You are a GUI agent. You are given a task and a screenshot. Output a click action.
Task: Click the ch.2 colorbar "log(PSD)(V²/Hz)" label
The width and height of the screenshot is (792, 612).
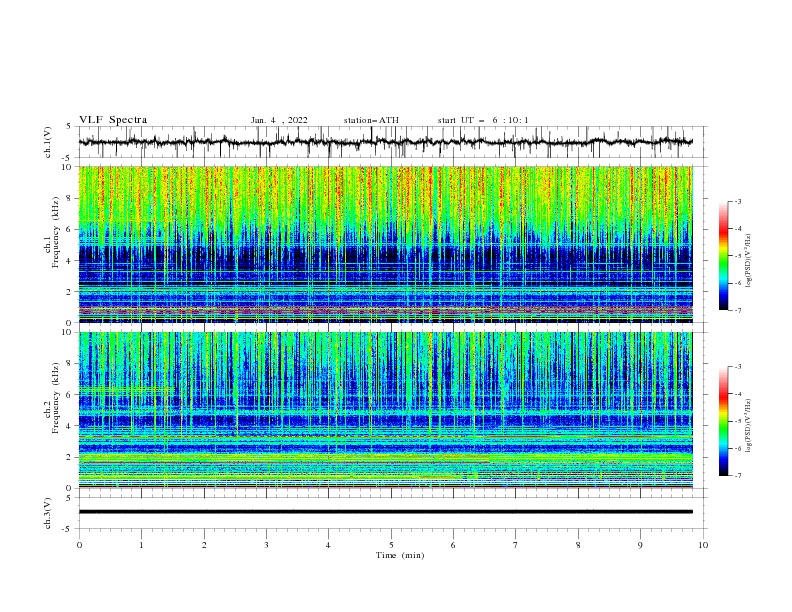pos(748,425)
